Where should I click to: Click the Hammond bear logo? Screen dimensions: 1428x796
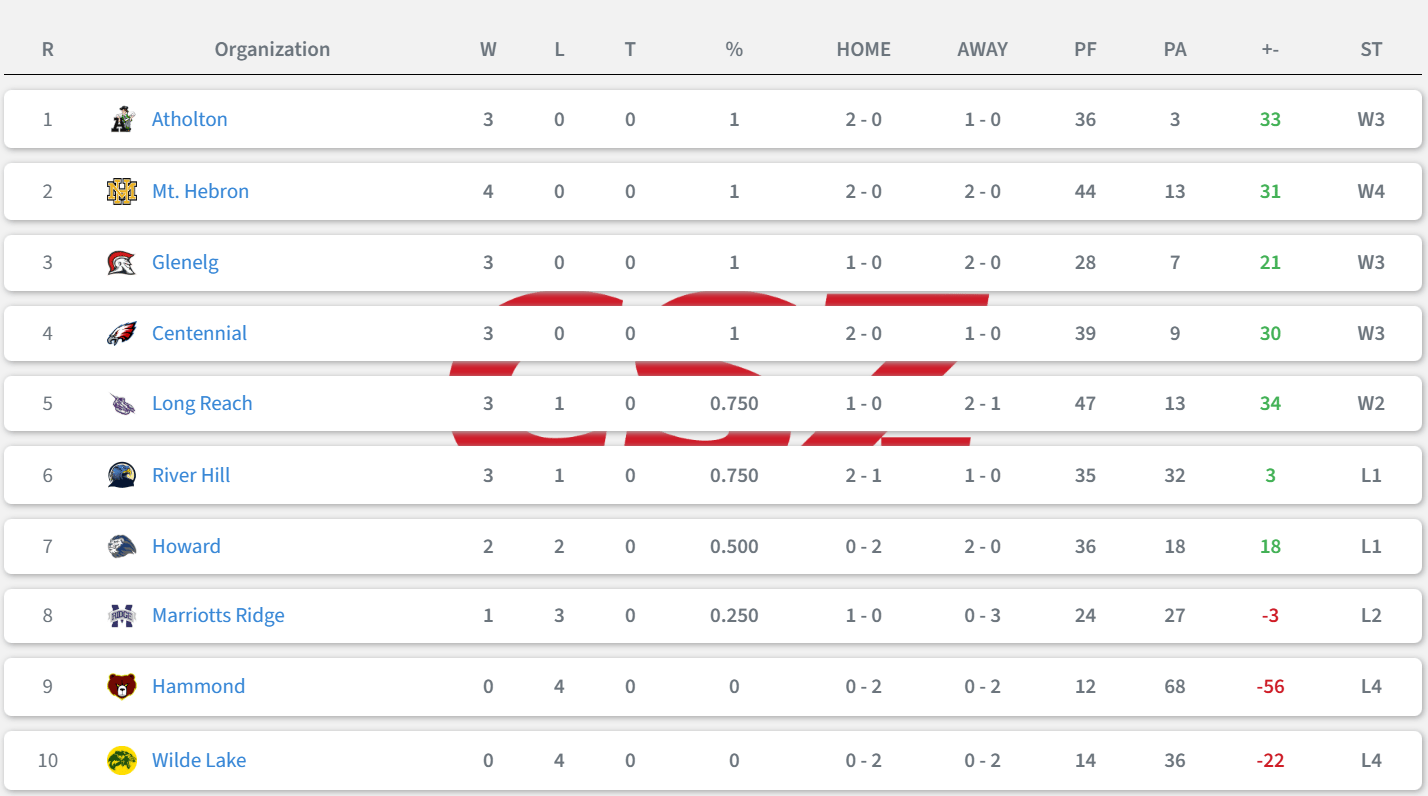[x=122, y=686]
